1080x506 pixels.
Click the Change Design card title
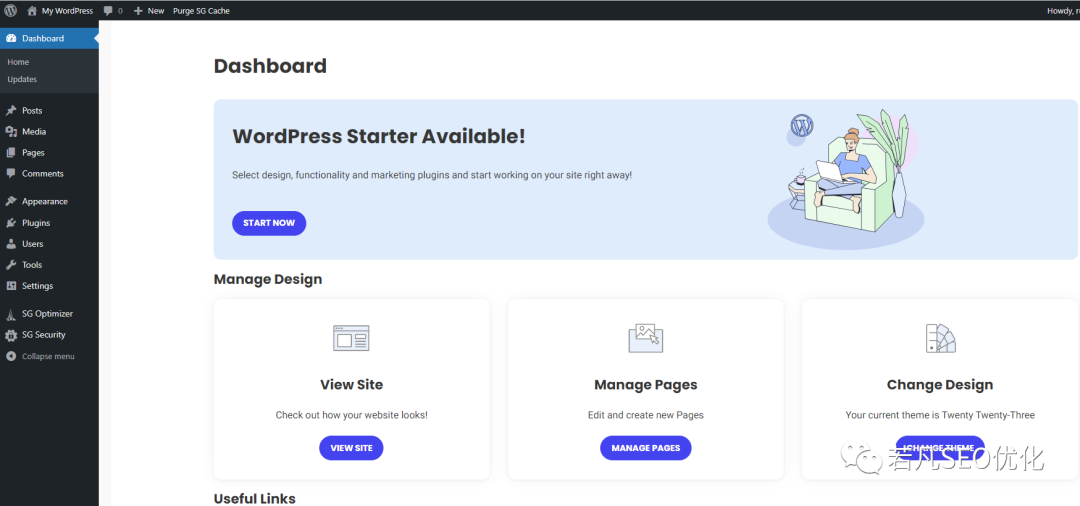(940, 385)
